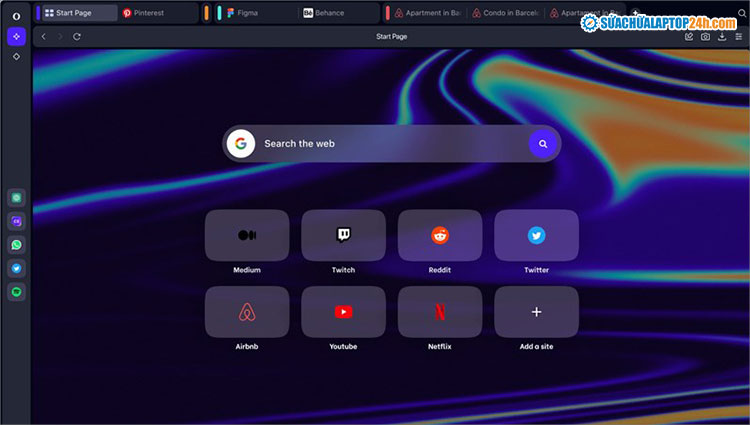Open Spotify player in the sidebar
This screenshot has width=750, height=425.
(x=16, y=292)
